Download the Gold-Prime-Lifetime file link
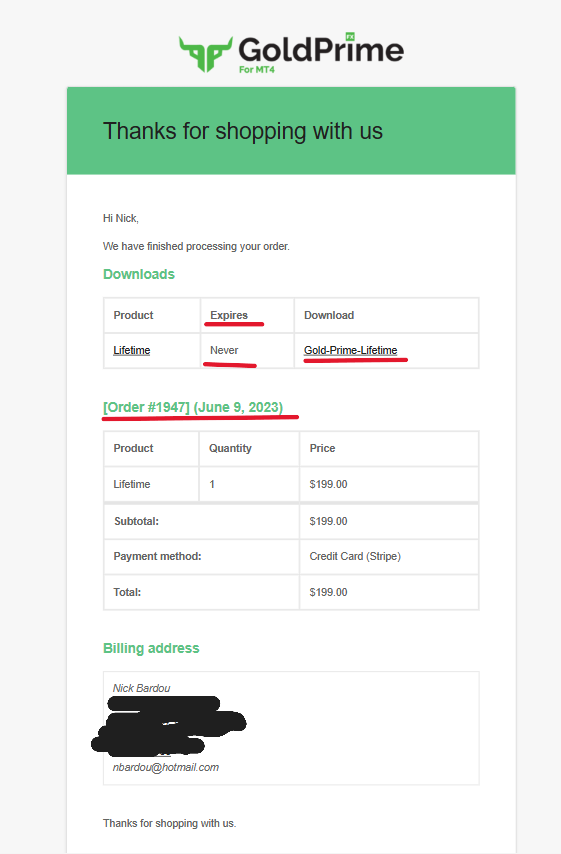Image resolution: width=561 pixels, height=854 pixels. click(x=350, y=350)
